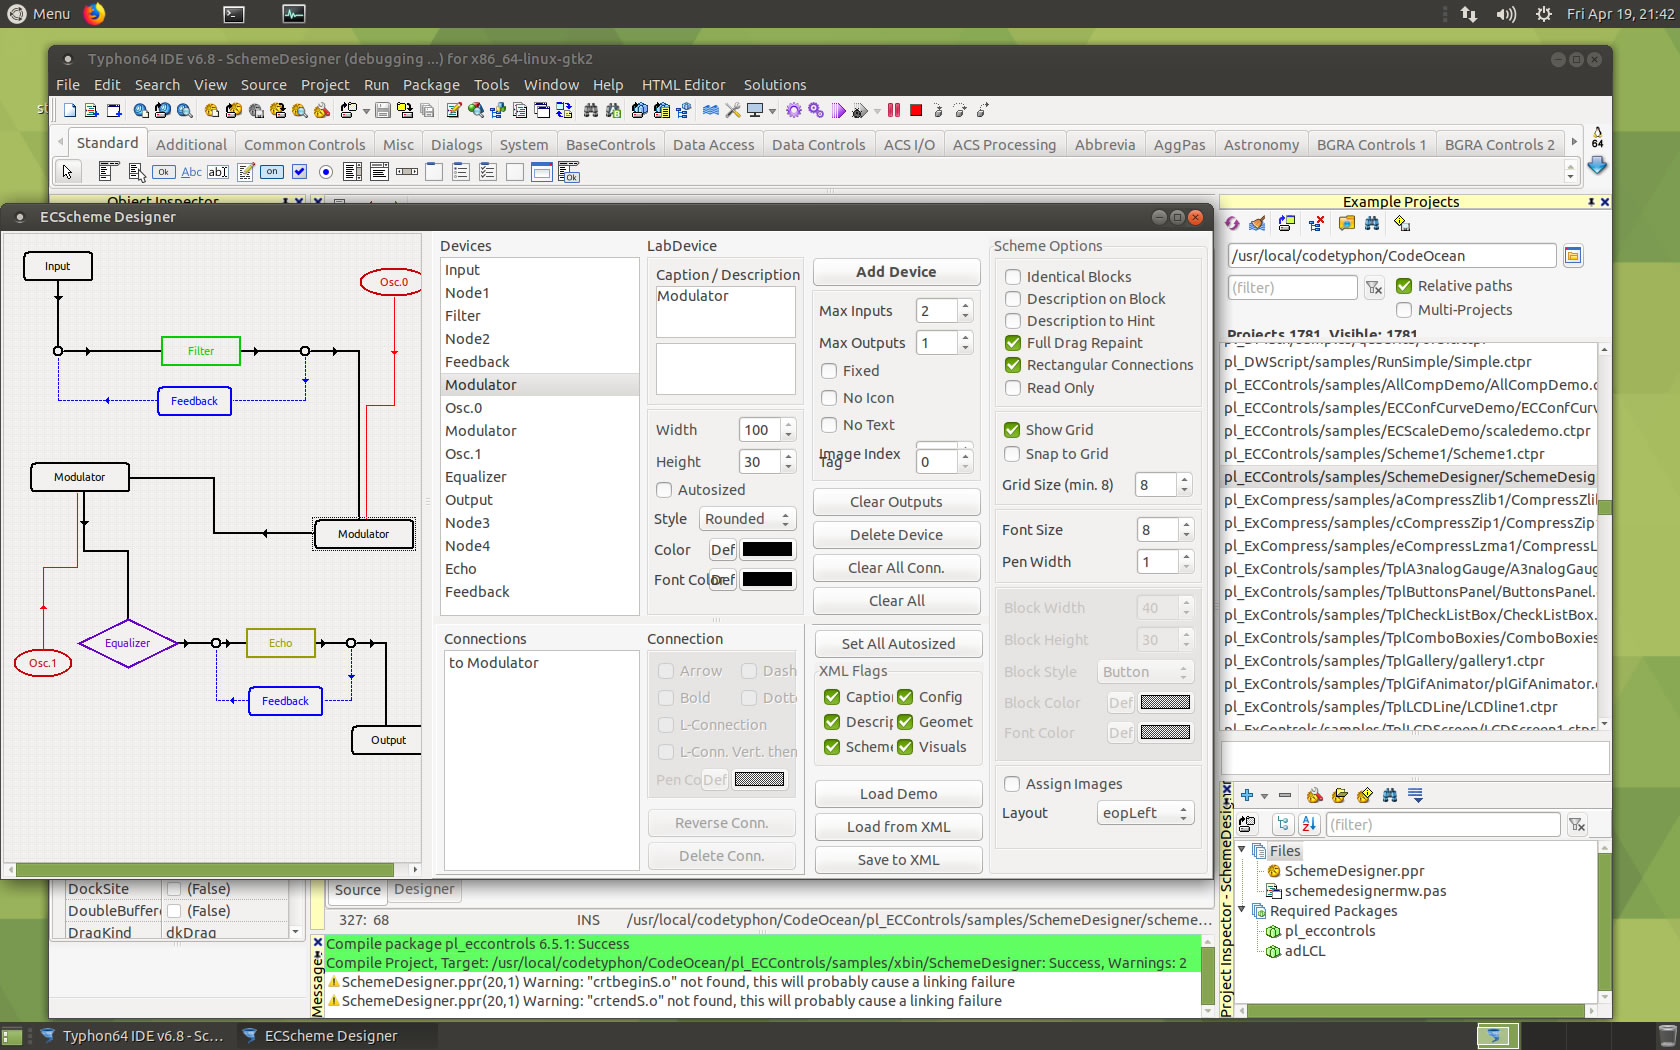1680x1050 pixels.
Task: Click blue plus Add icon in Project Inspector
Action: [1247, 796]
